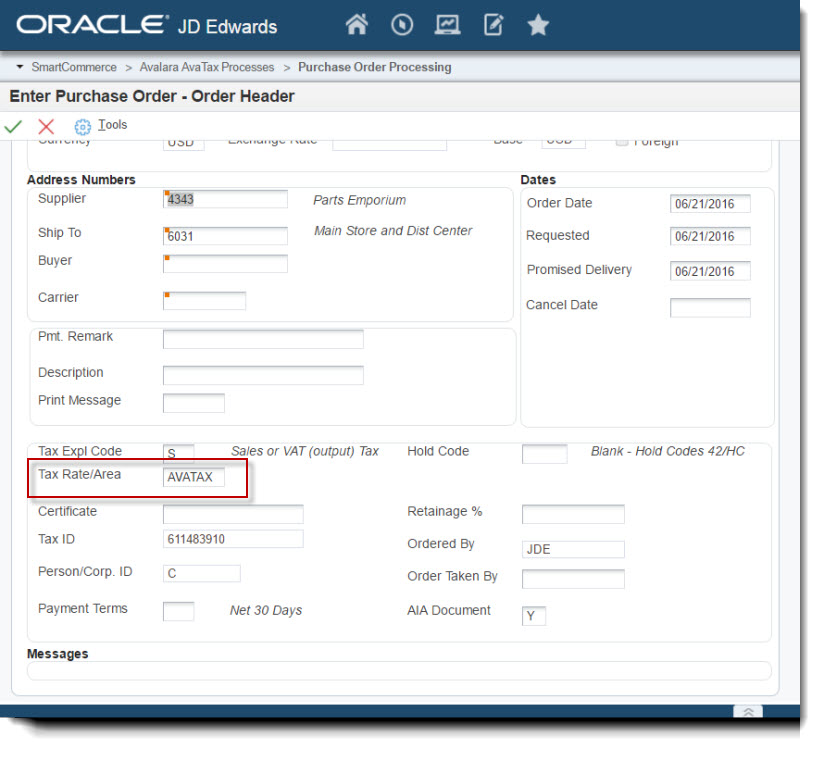Image resolution: width=815 pixels, height=769 pixels.
Task: Click the Payment Terms input box
Action: 178,611
